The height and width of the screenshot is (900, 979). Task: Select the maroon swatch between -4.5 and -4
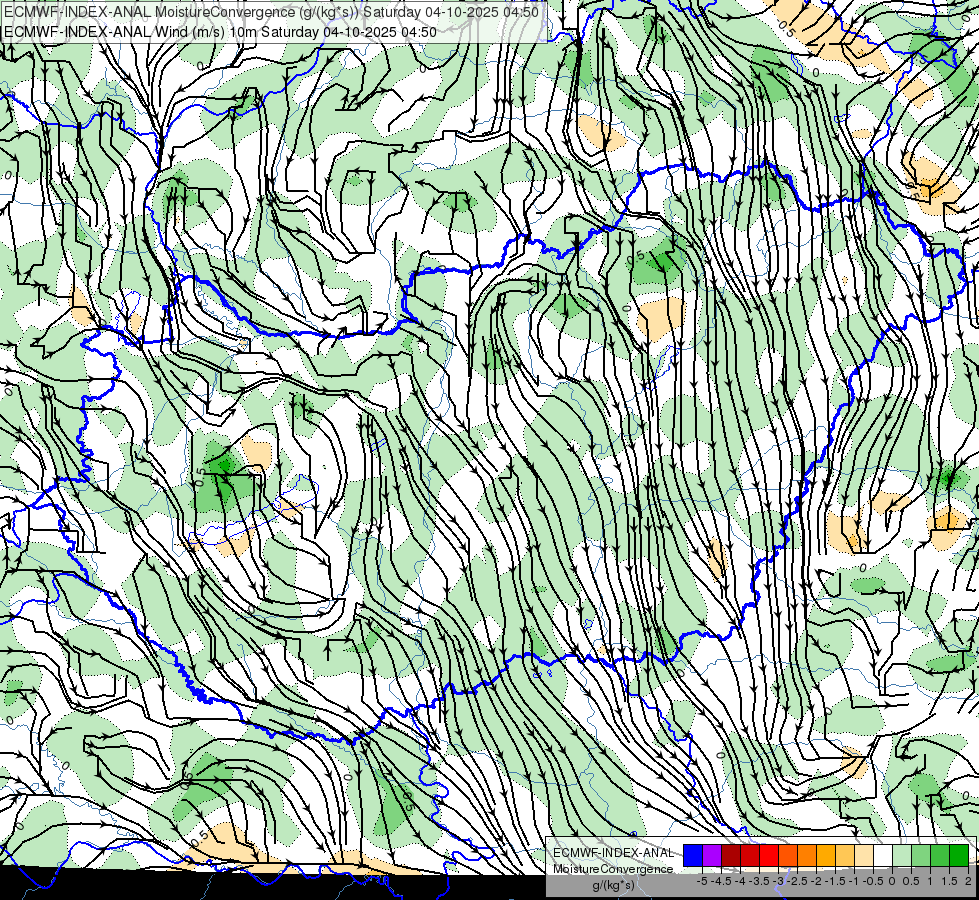tap(731, 855)
